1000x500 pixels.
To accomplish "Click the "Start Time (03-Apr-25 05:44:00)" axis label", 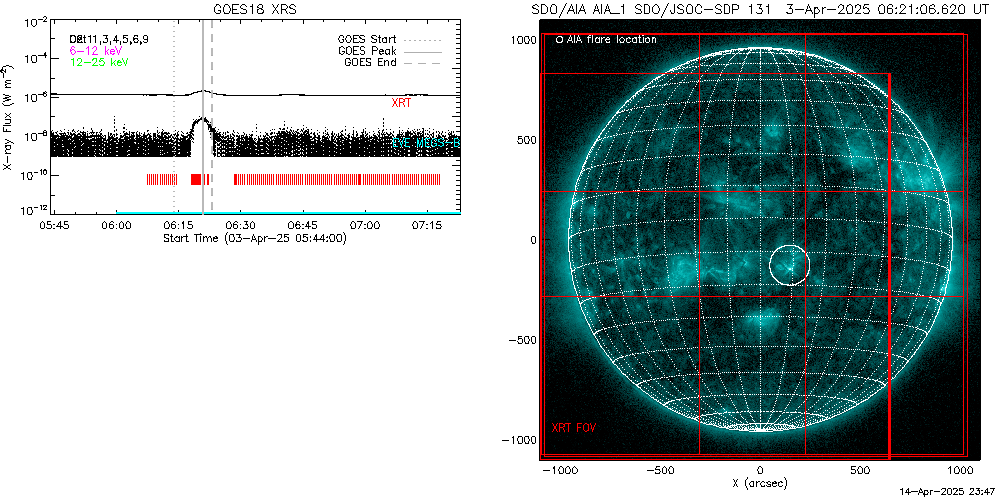I will click(x=255, y=239).
